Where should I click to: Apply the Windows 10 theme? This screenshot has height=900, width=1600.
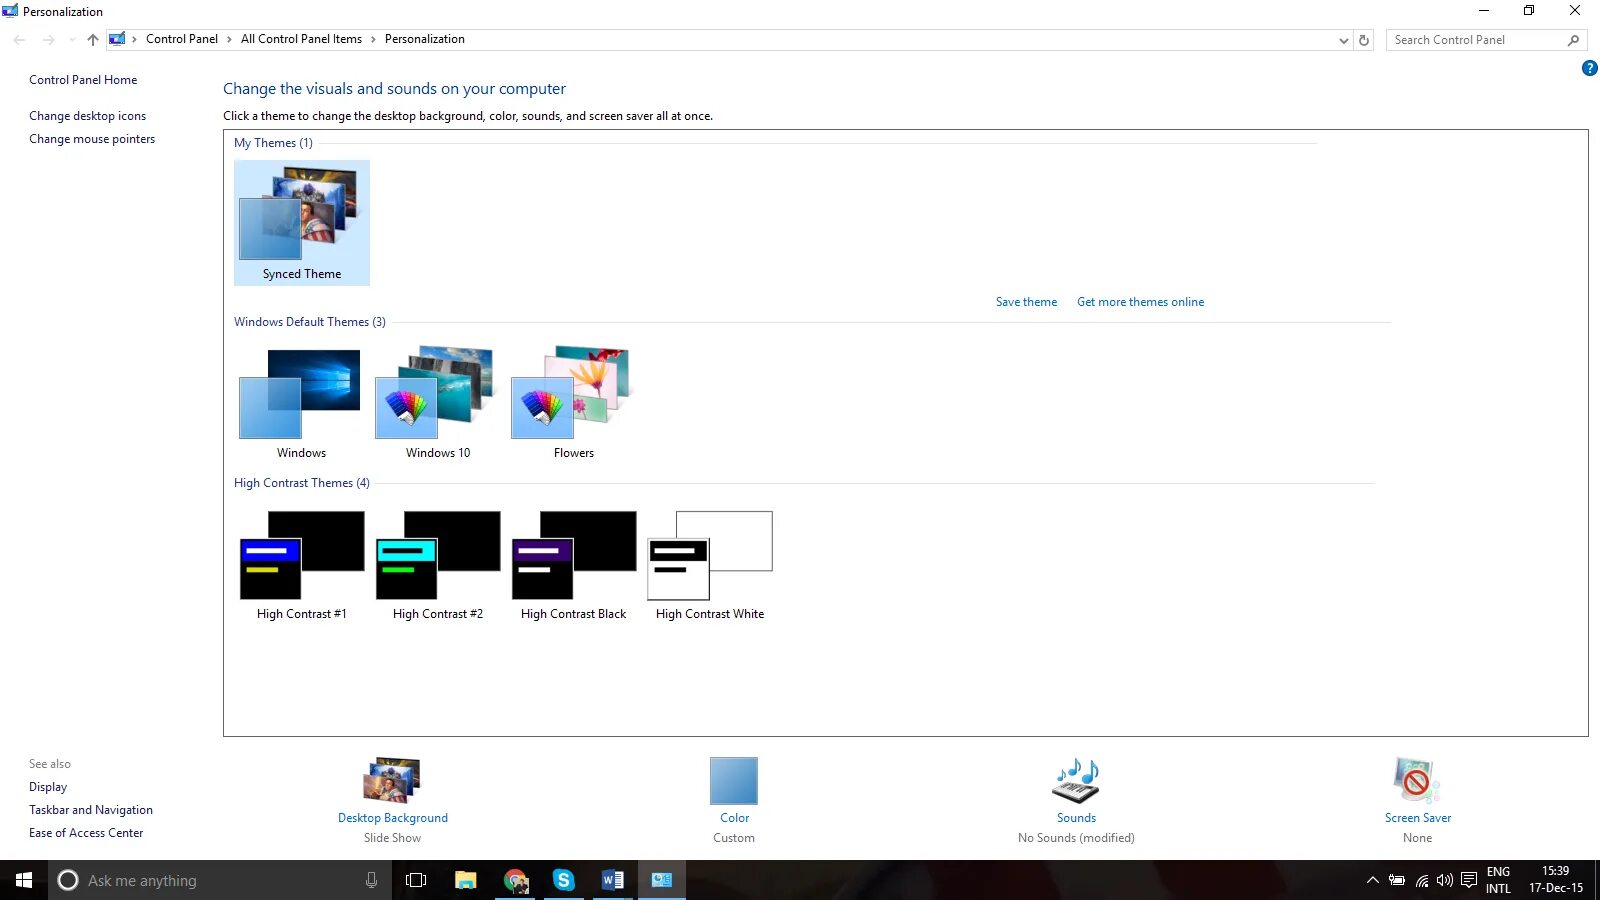coord(438,403)
